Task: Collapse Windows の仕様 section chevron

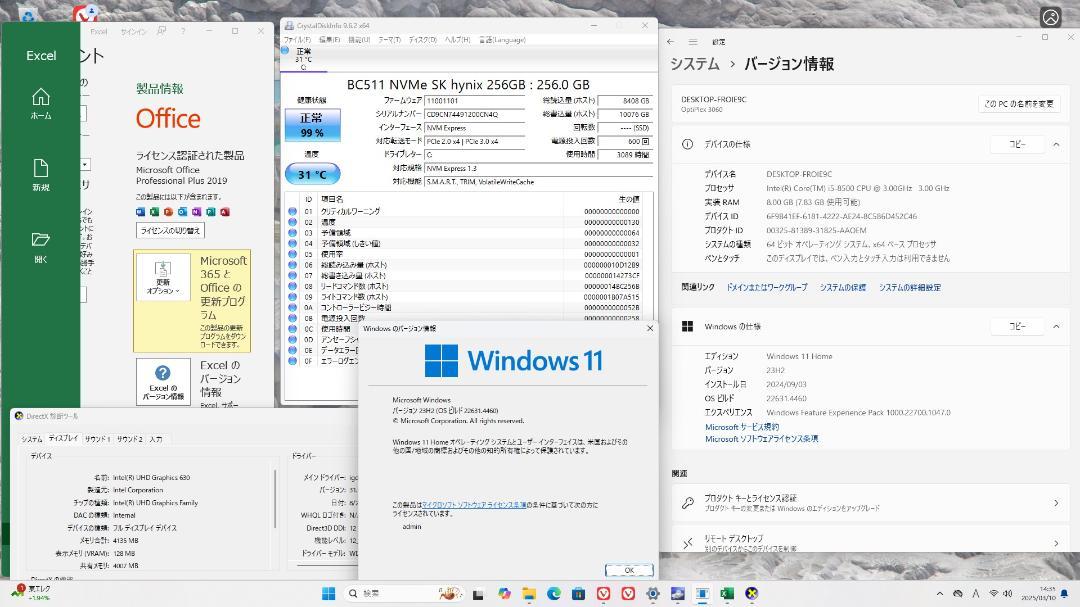Action: [x=1056, y=327]
